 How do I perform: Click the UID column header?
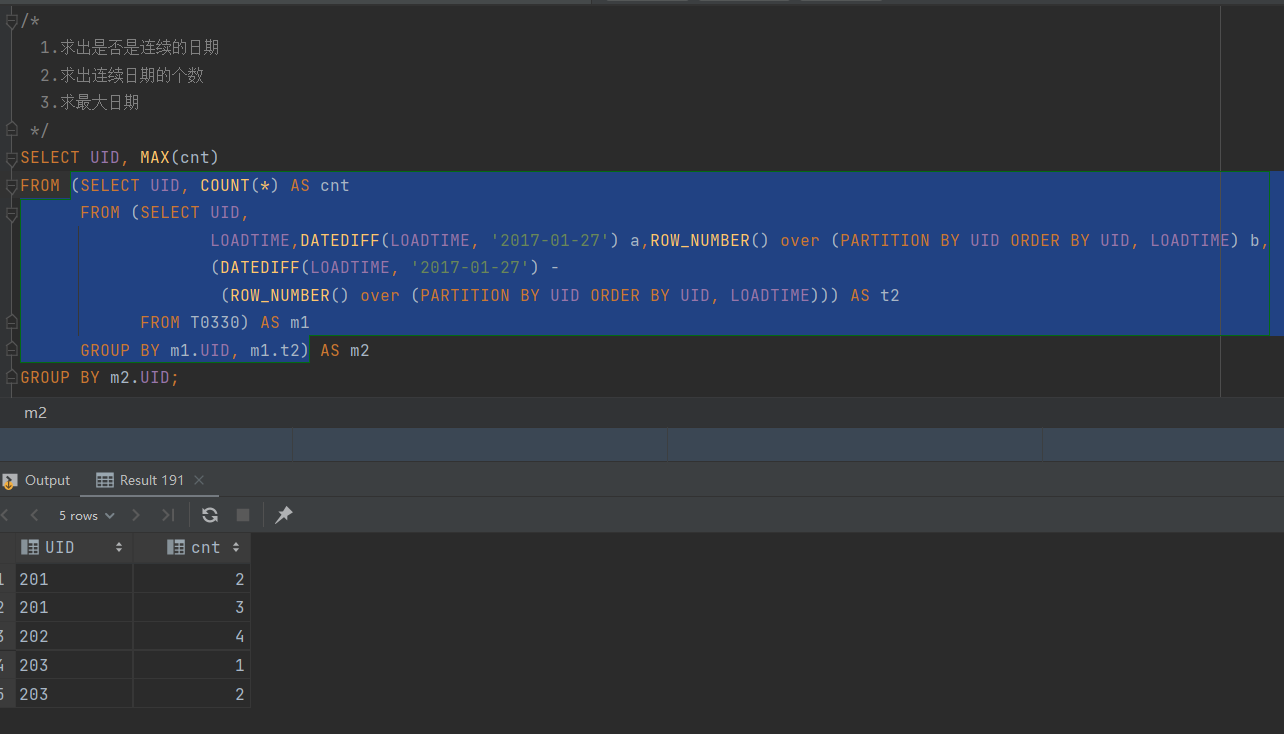pos(73,547)
